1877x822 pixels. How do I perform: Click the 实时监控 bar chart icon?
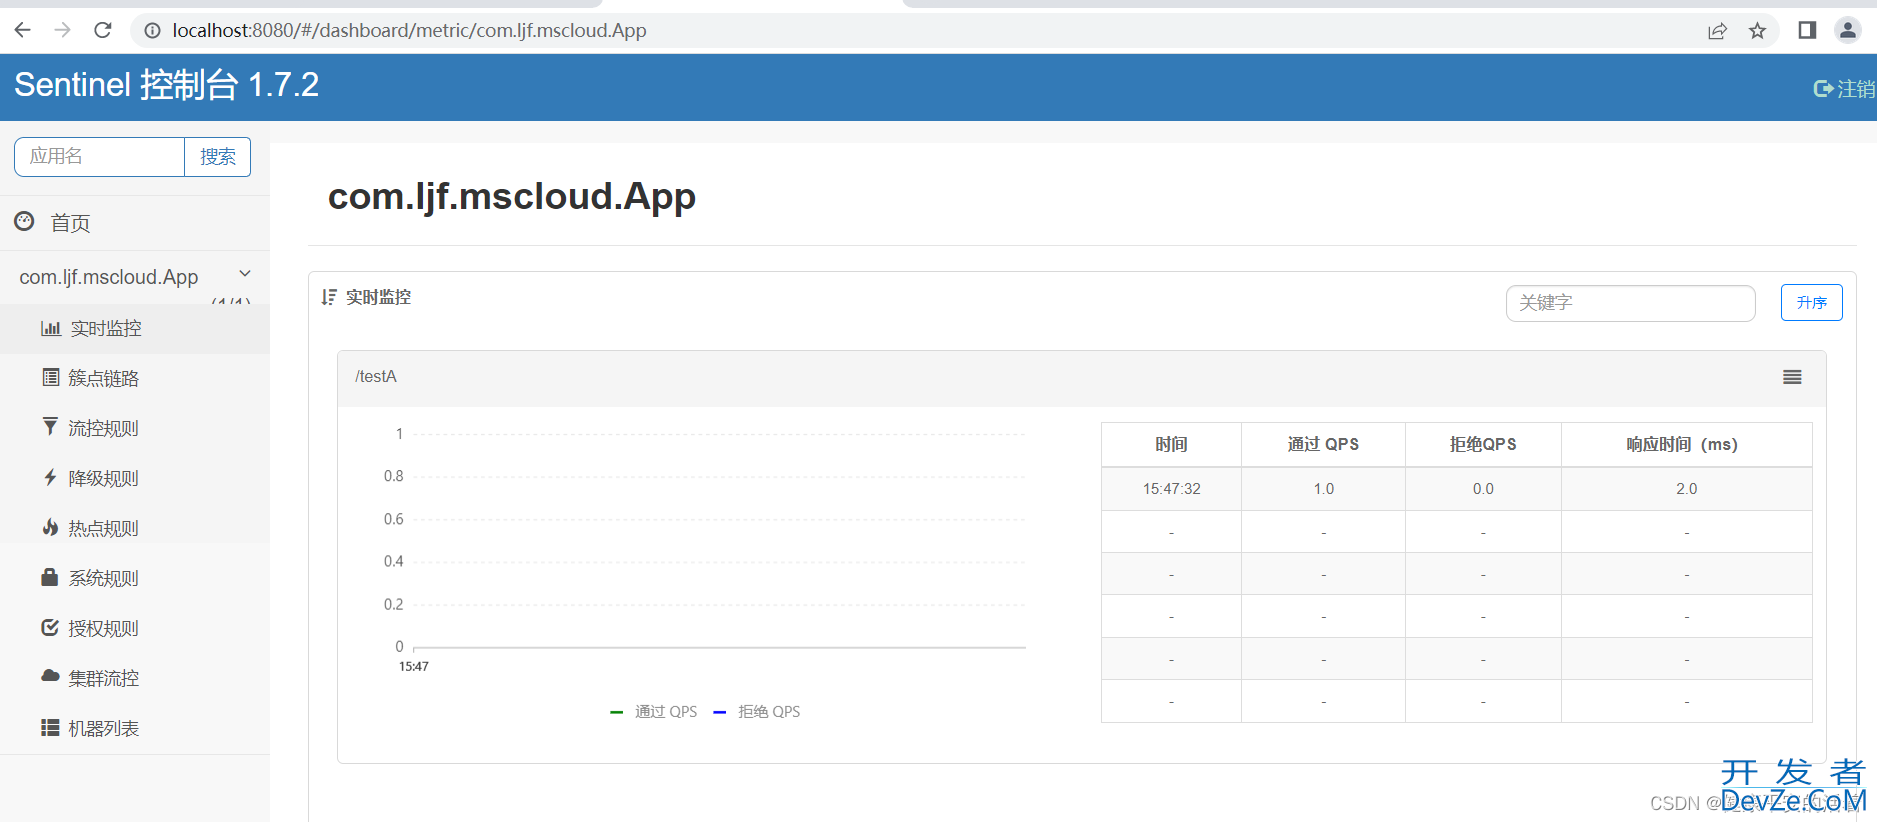click(51, 328)
